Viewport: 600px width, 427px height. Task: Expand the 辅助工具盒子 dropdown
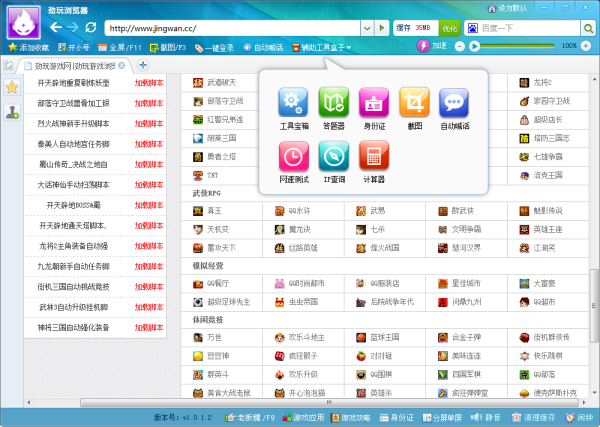(327, 47)
